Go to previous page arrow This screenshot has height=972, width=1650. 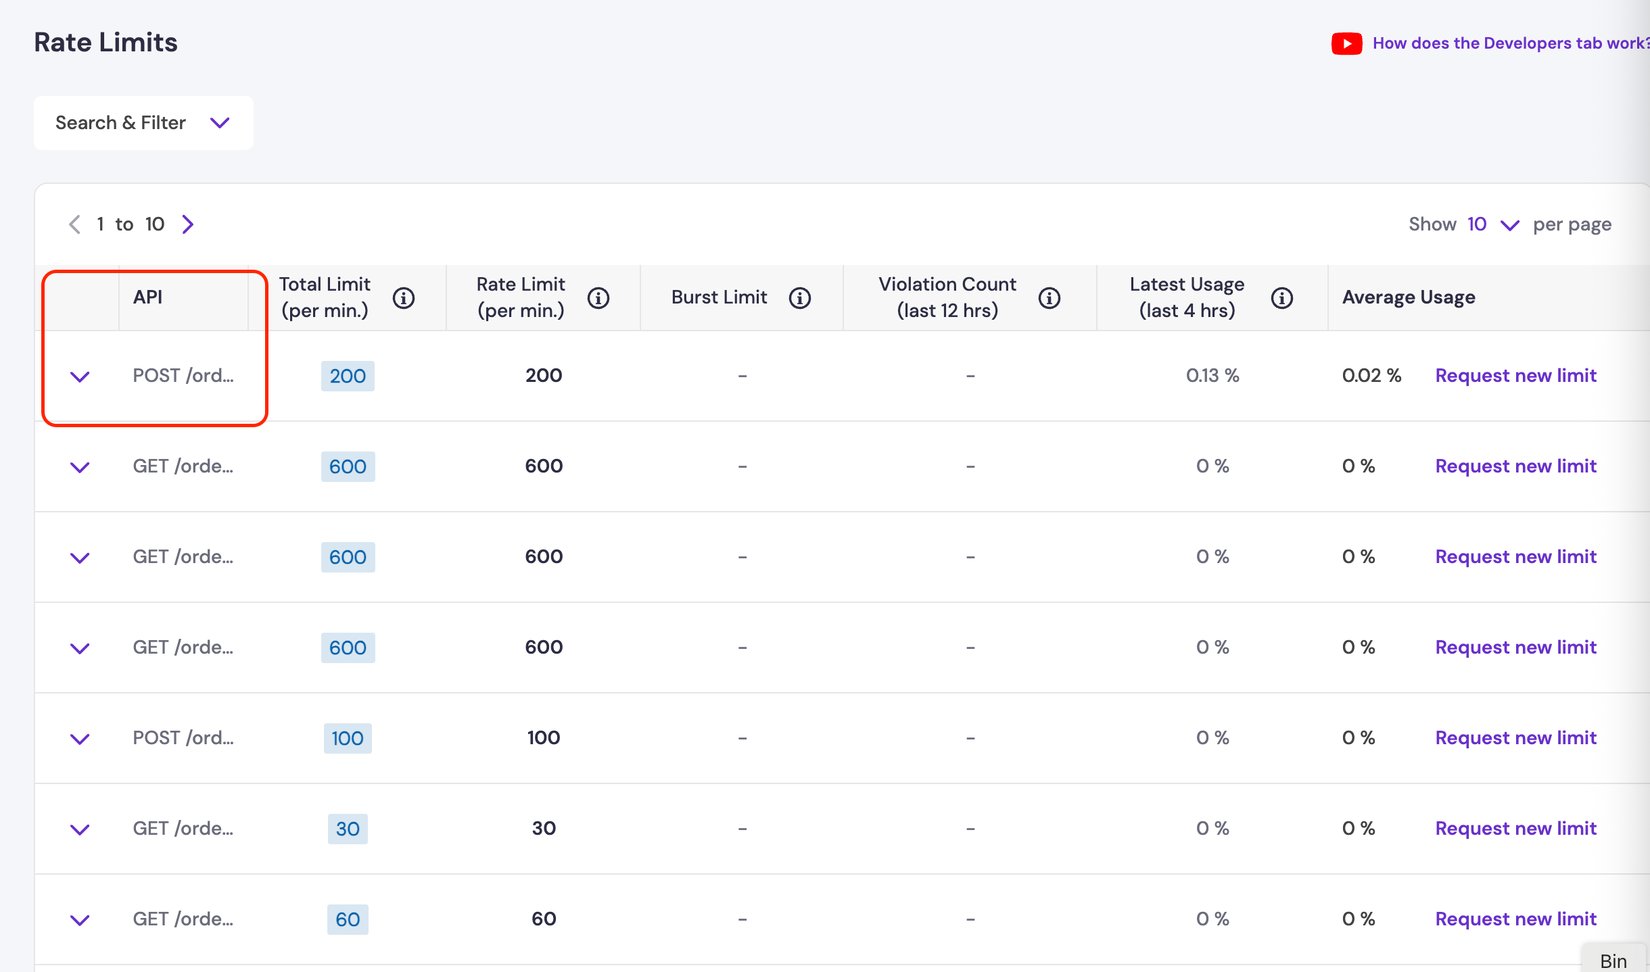pyautogui.click(x=74, y=224)
